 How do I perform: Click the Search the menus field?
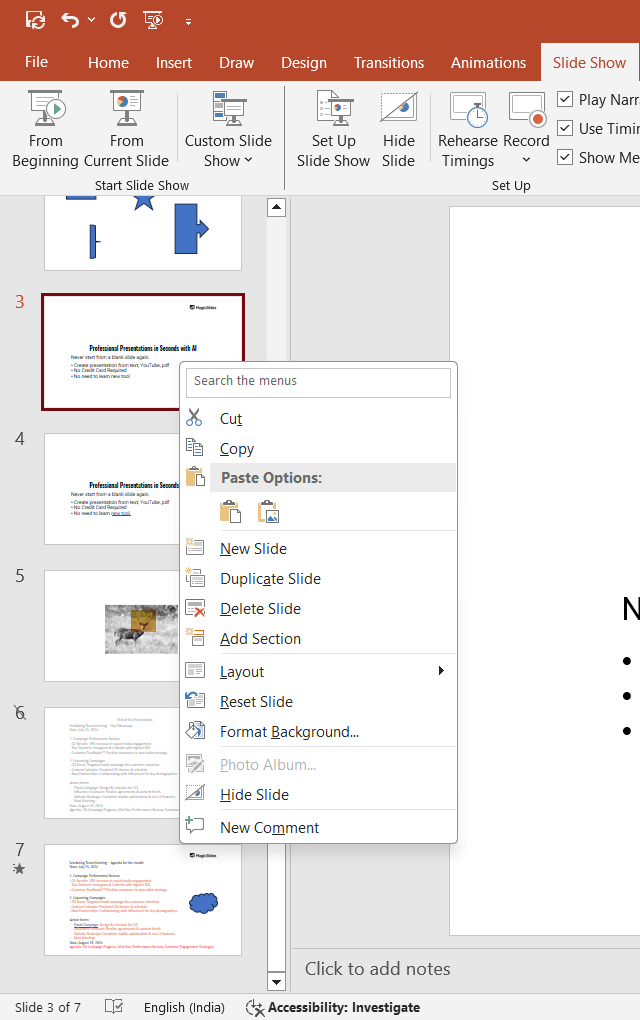[x=318, y=382]
